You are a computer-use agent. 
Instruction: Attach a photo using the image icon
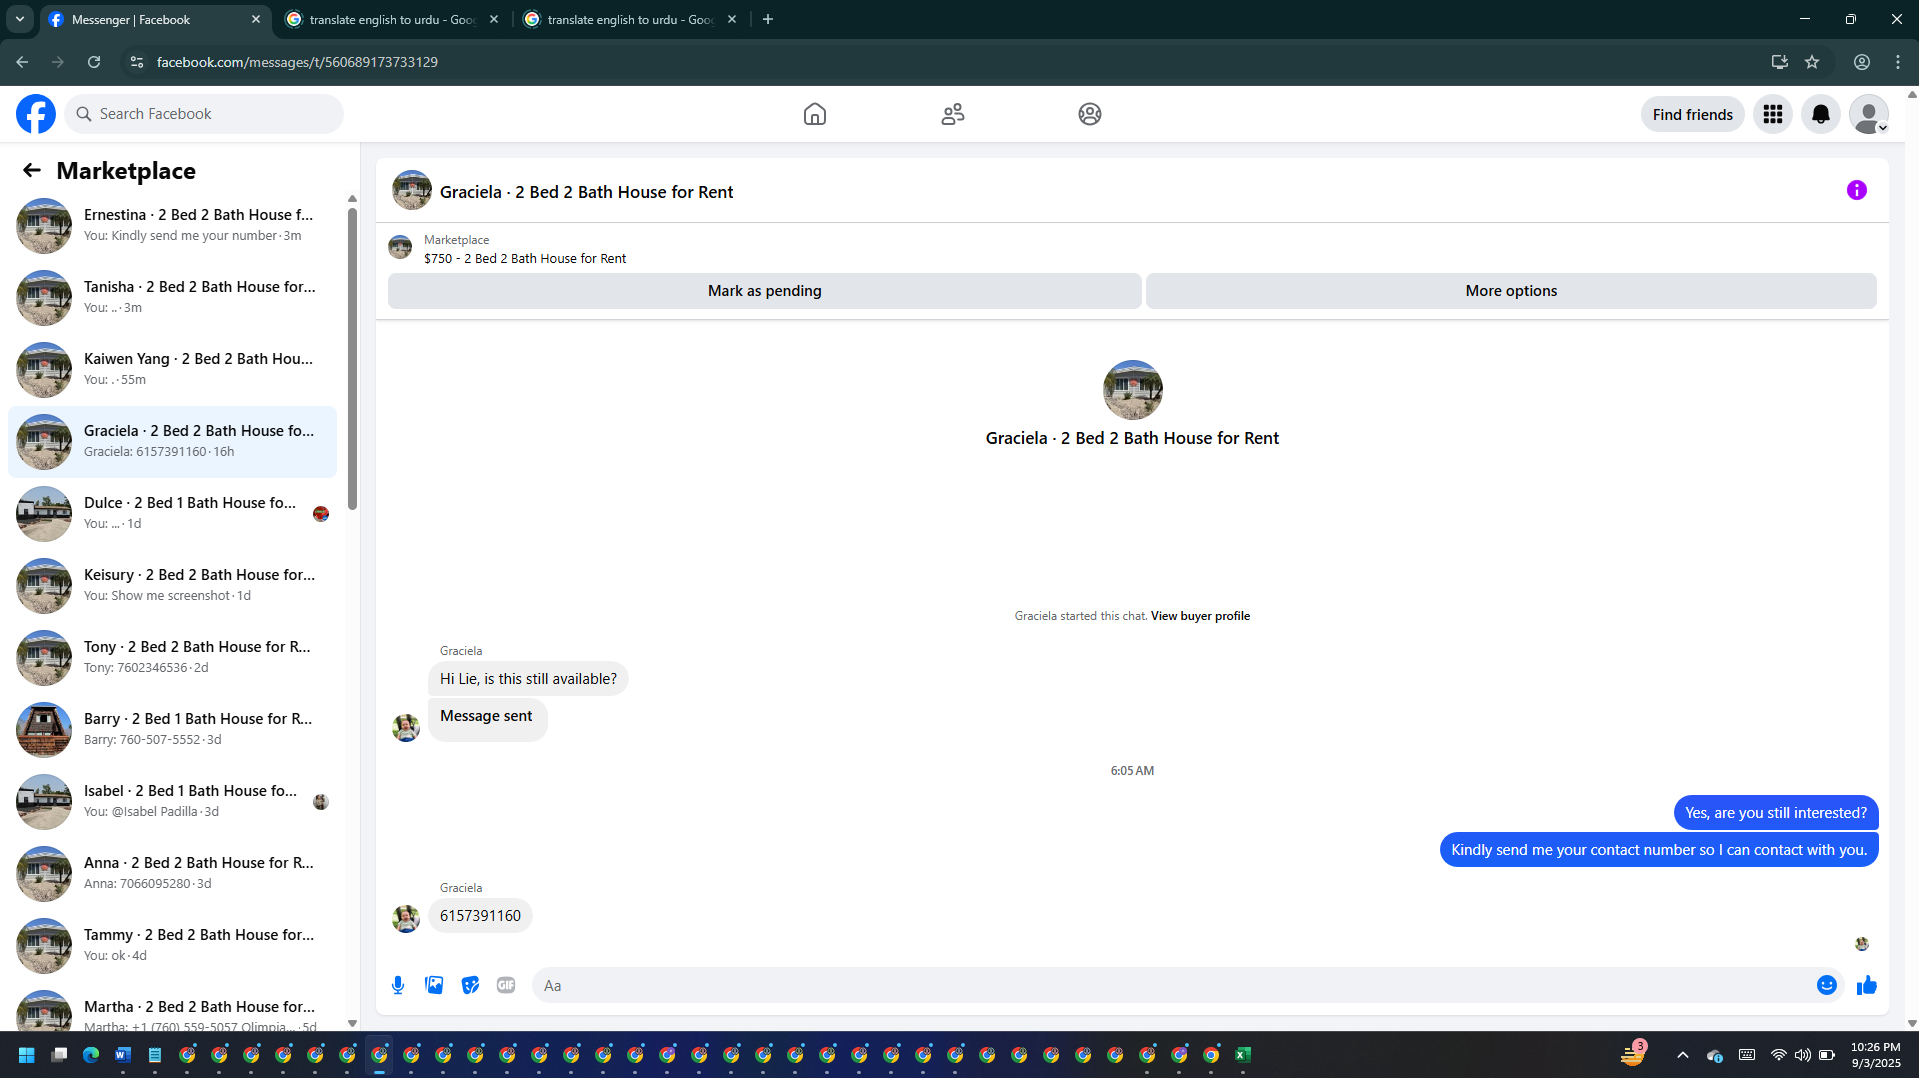pyautogui.click(x=434, y=986)
